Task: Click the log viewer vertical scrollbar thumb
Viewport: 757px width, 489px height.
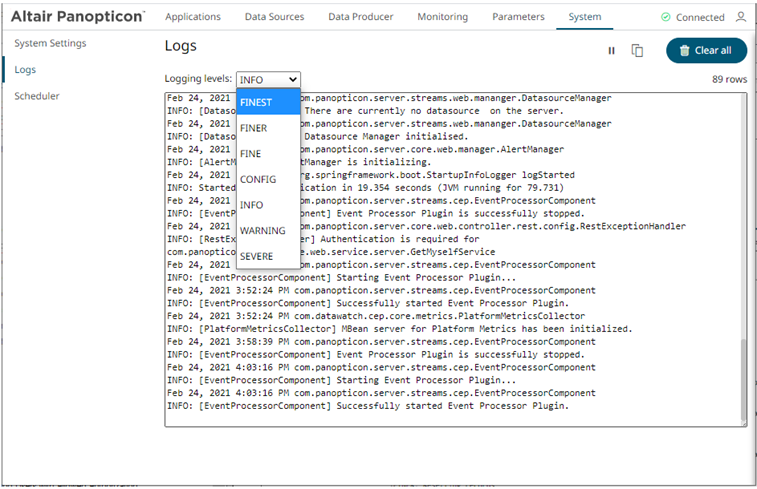Action: click(743, 380)
